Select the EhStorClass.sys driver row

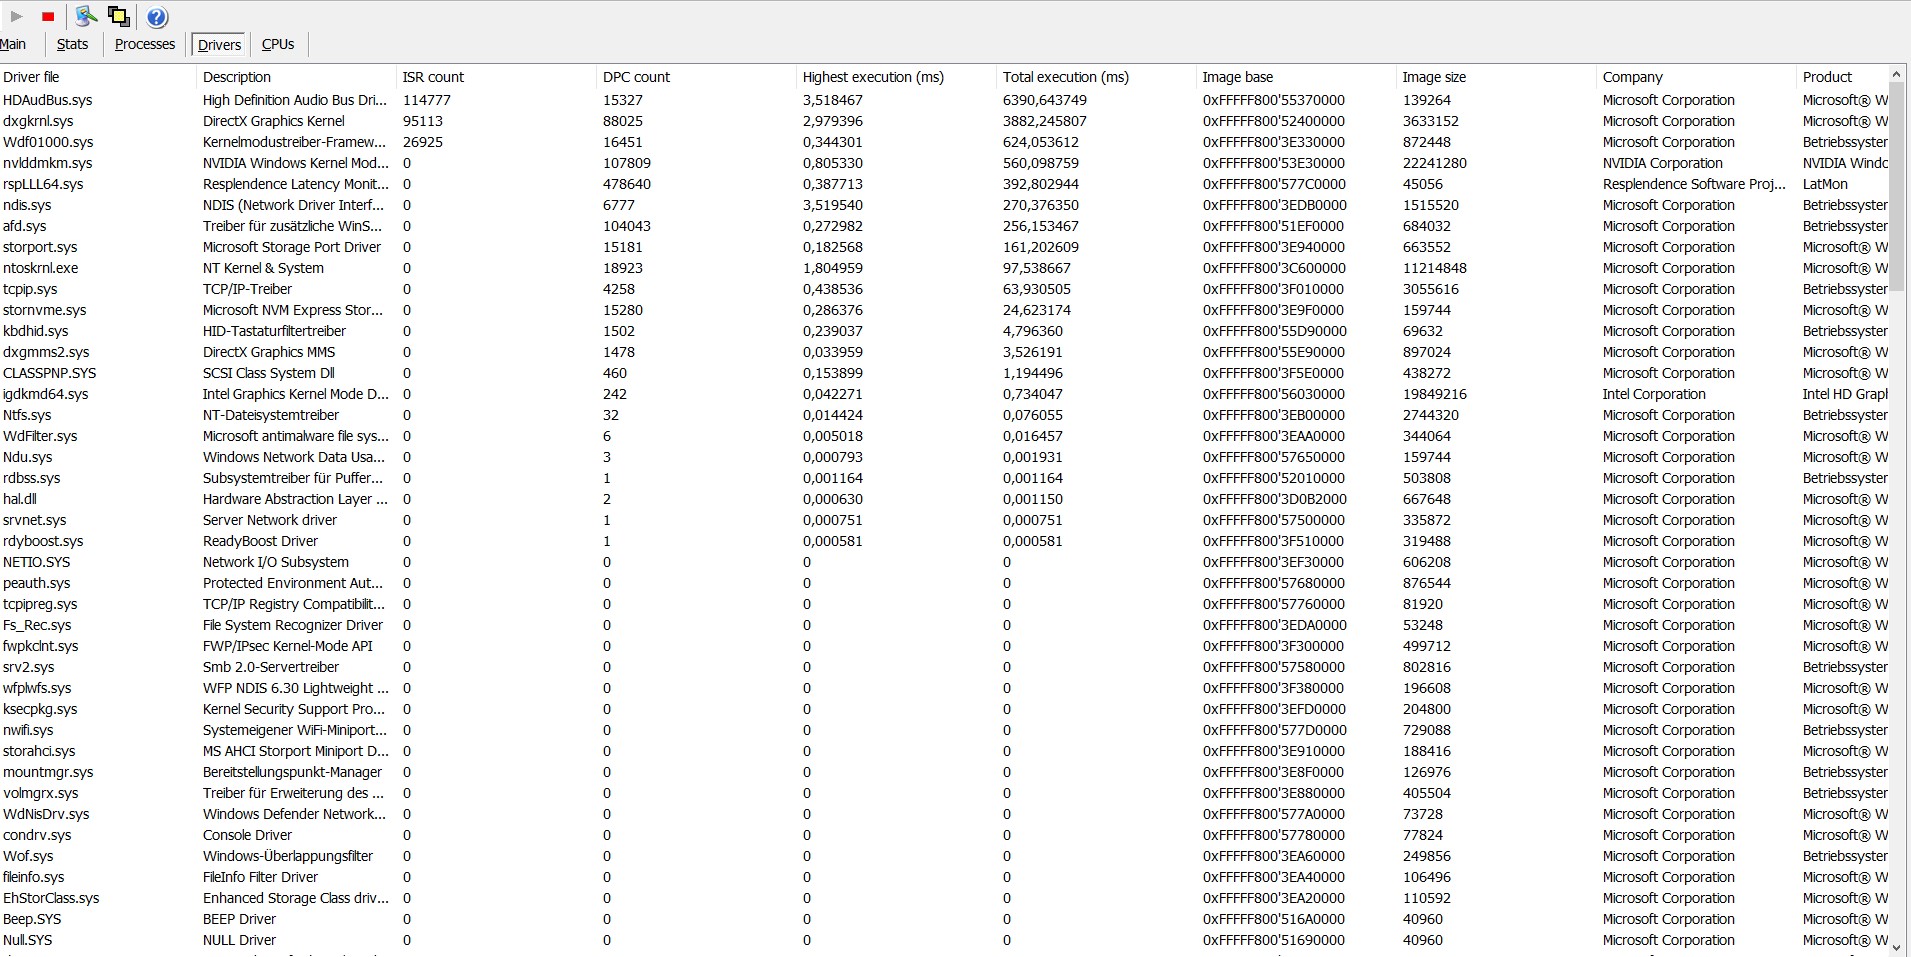click(x=944, y=898)
